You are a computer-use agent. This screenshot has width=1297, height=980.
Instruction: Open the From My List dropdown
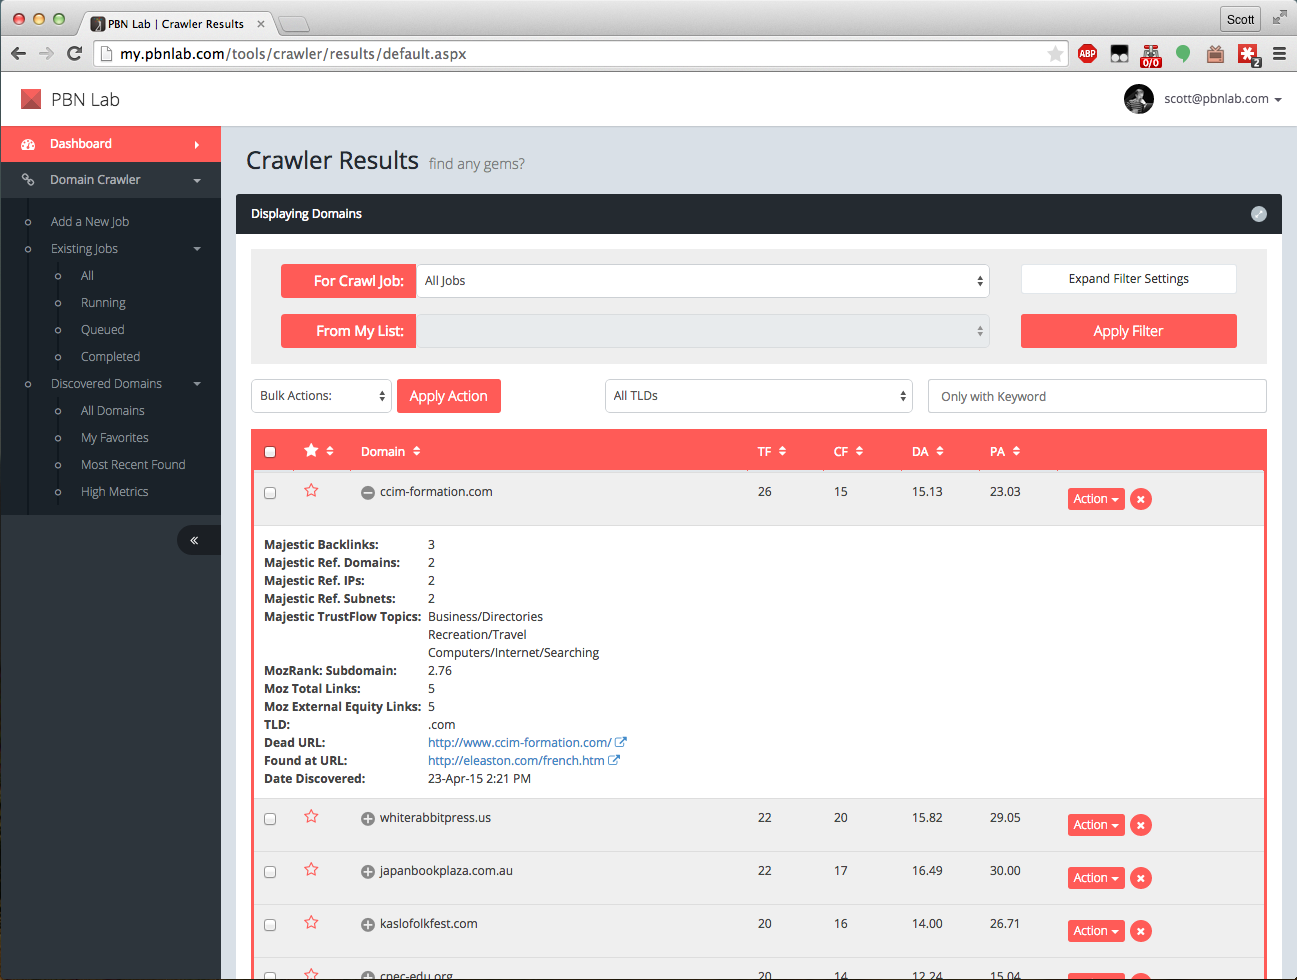point(703,331)
